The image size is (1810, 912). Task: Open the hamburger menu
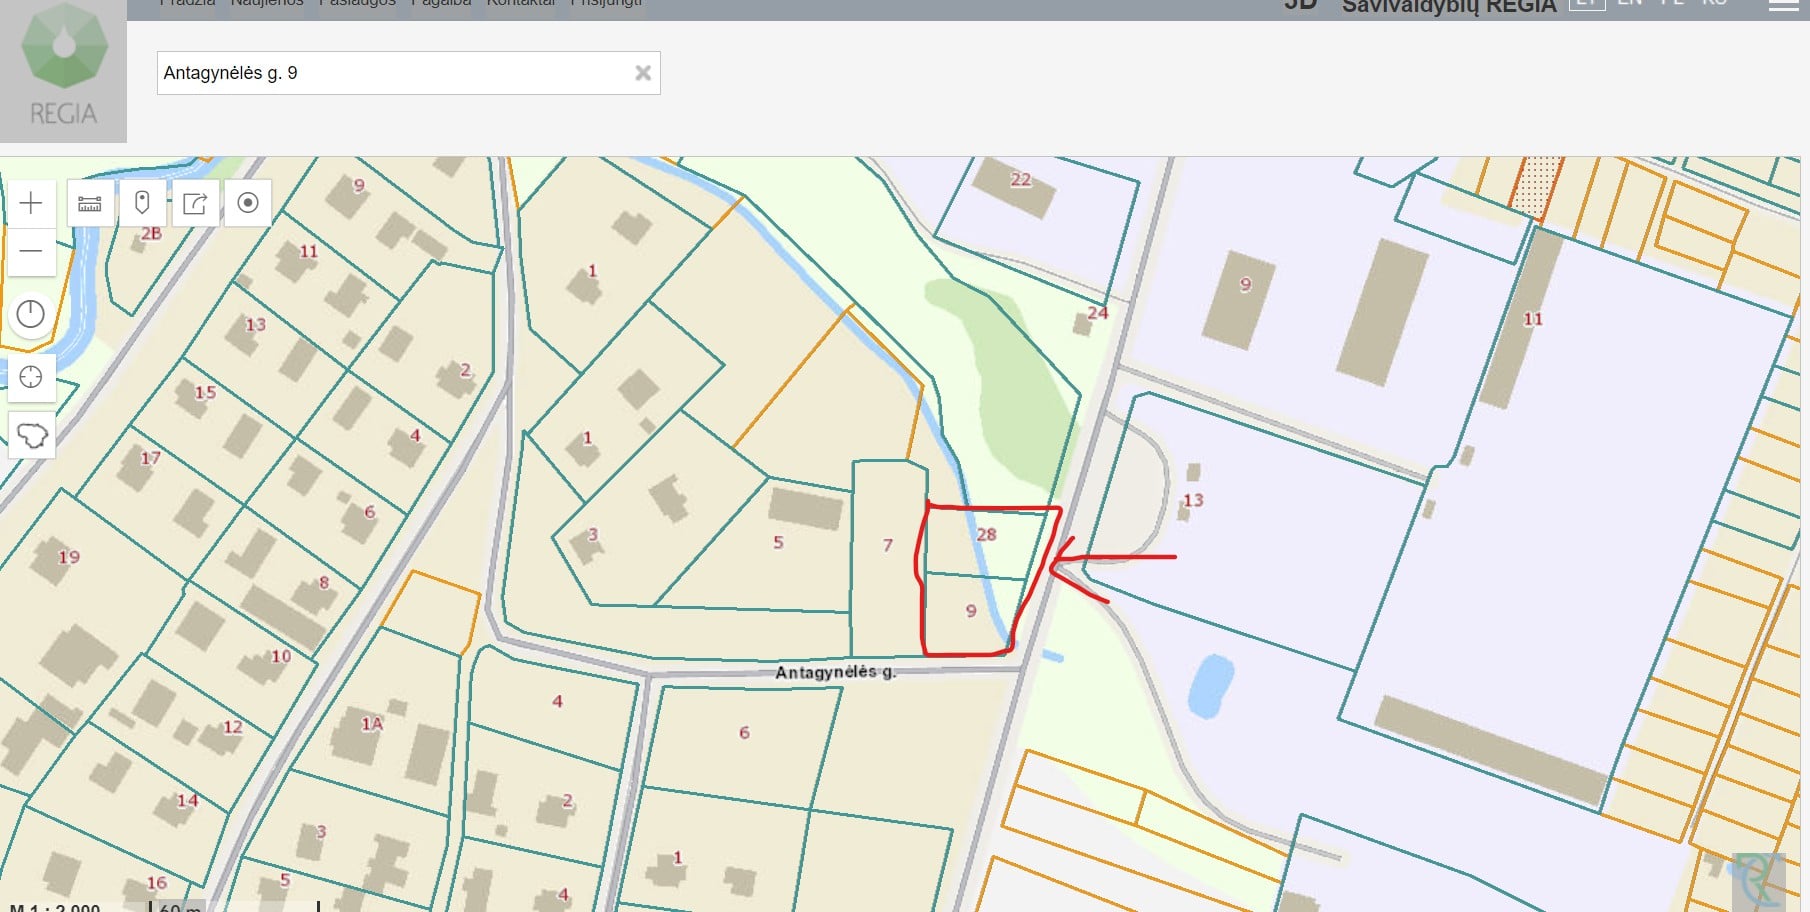click(x=1783, y=4)
